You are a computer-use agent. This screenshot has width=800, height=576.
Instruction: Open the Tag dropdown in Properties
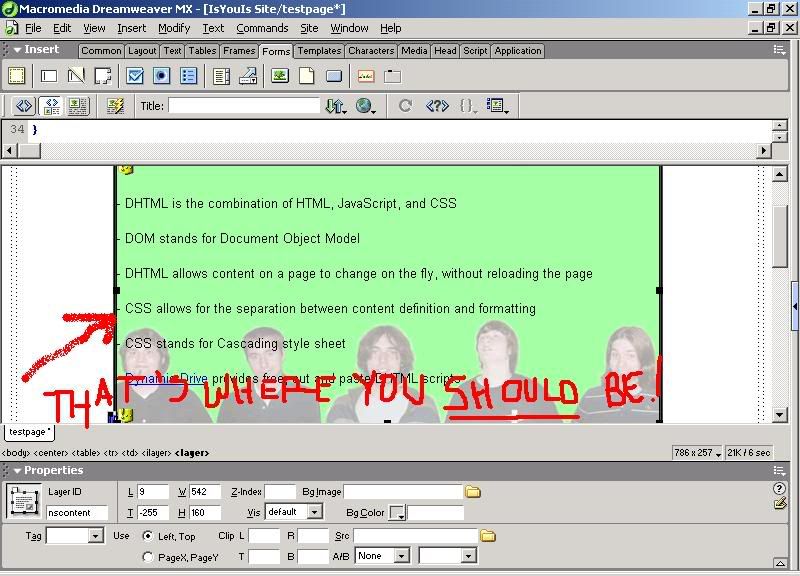coord(96,536)
